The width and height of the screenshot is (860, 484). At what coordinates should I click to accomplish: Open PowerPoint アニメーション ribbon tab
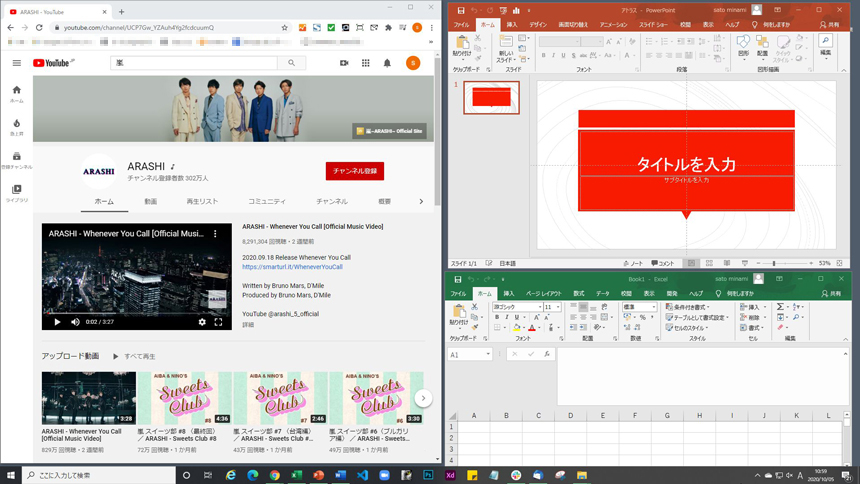point(613,25)
